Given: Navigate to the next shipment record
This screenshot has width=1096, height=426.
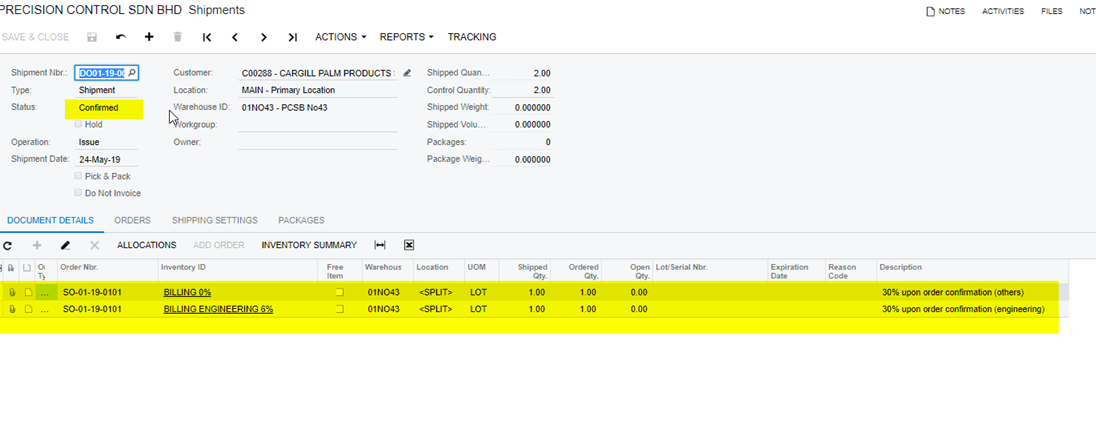Looking at the screenshot, I should pos(264,37).
